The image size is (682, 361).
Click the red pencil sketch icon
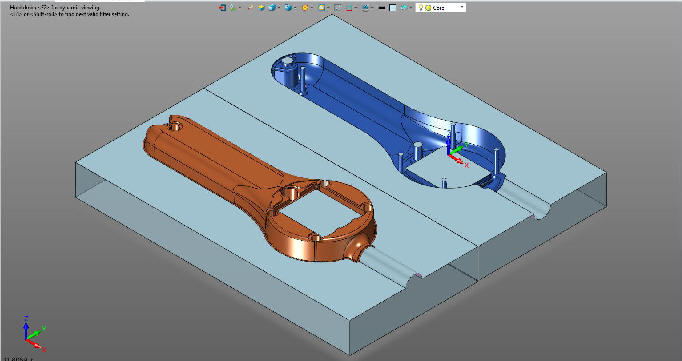click(251, 7)
